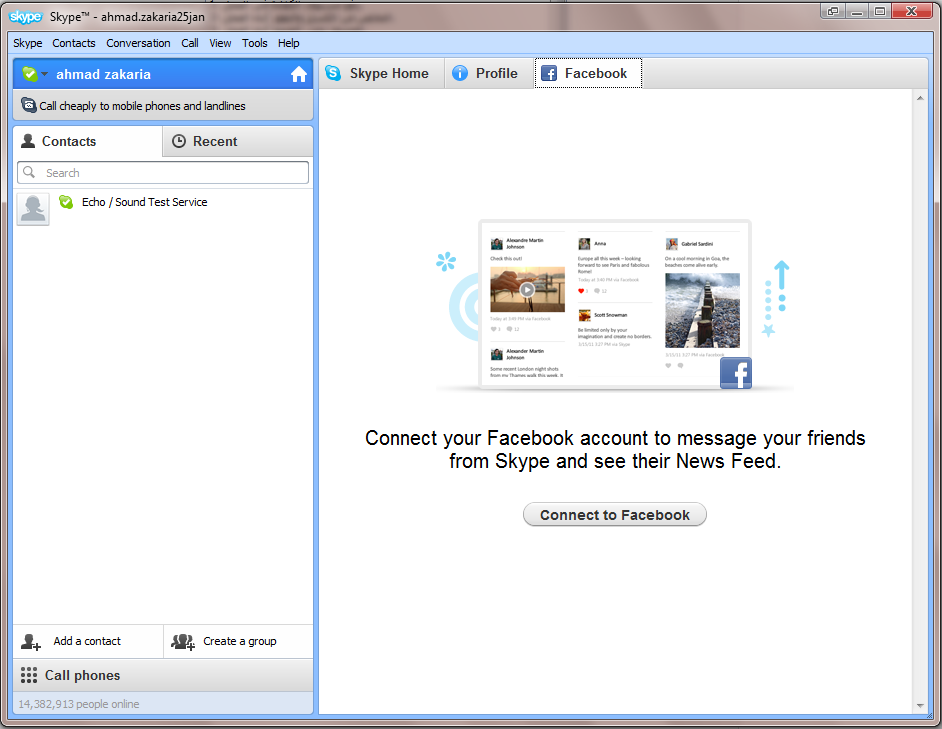The height and width of the screenshot is (729, 942).
Task: Click the add contact person-plus icon
Action: tap(31, 642)
